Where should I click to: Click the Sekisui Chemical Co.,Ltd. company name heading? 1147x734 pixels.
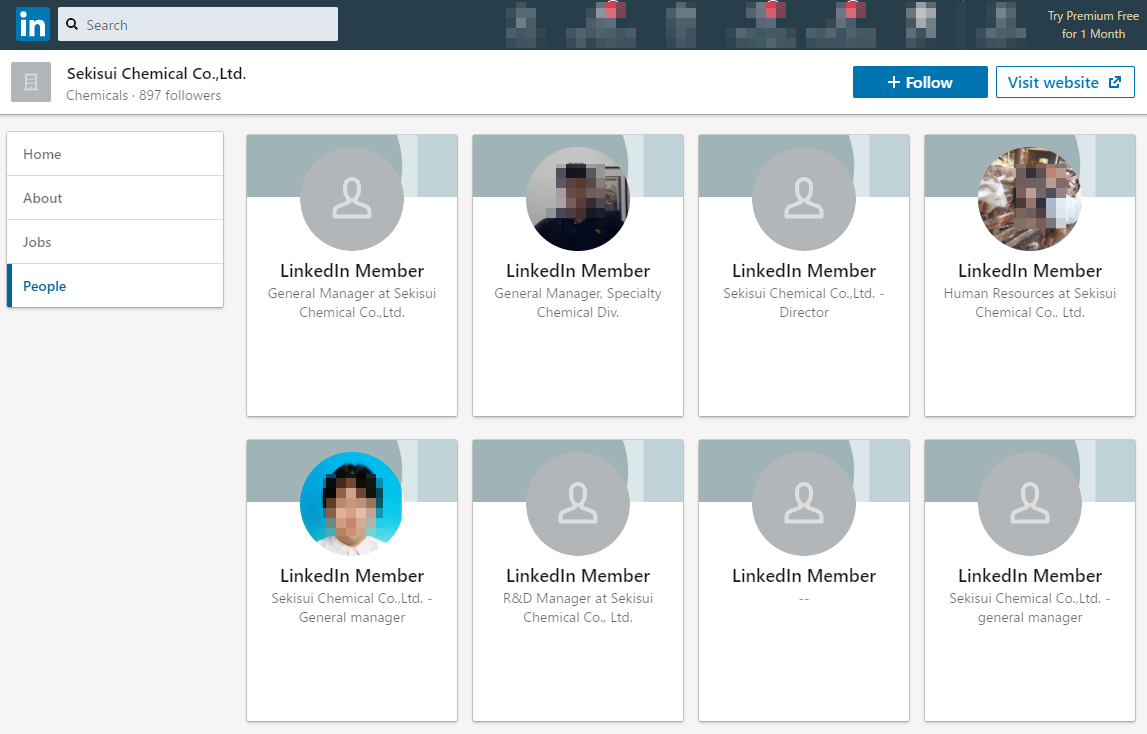[x=157, y=73]
